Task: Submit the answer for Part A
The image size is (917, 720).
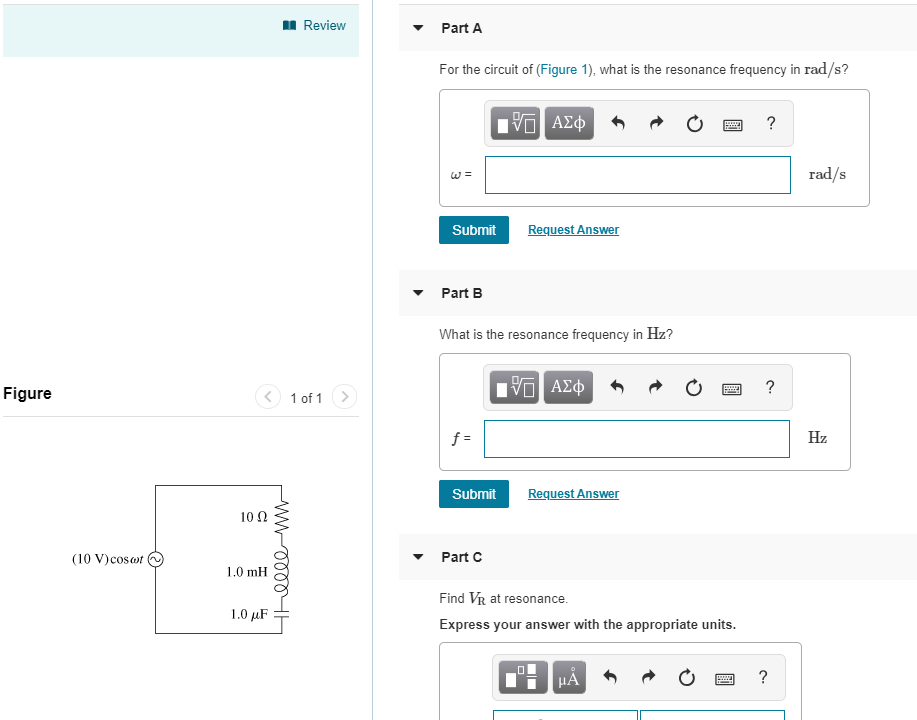Action: [473, 229]
